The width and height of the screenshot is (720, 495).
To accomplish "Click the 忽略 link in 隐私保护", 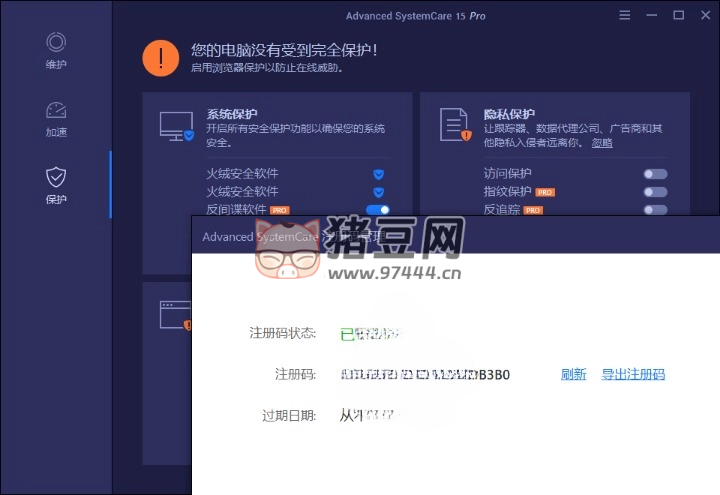I will (x=601, y=143).
